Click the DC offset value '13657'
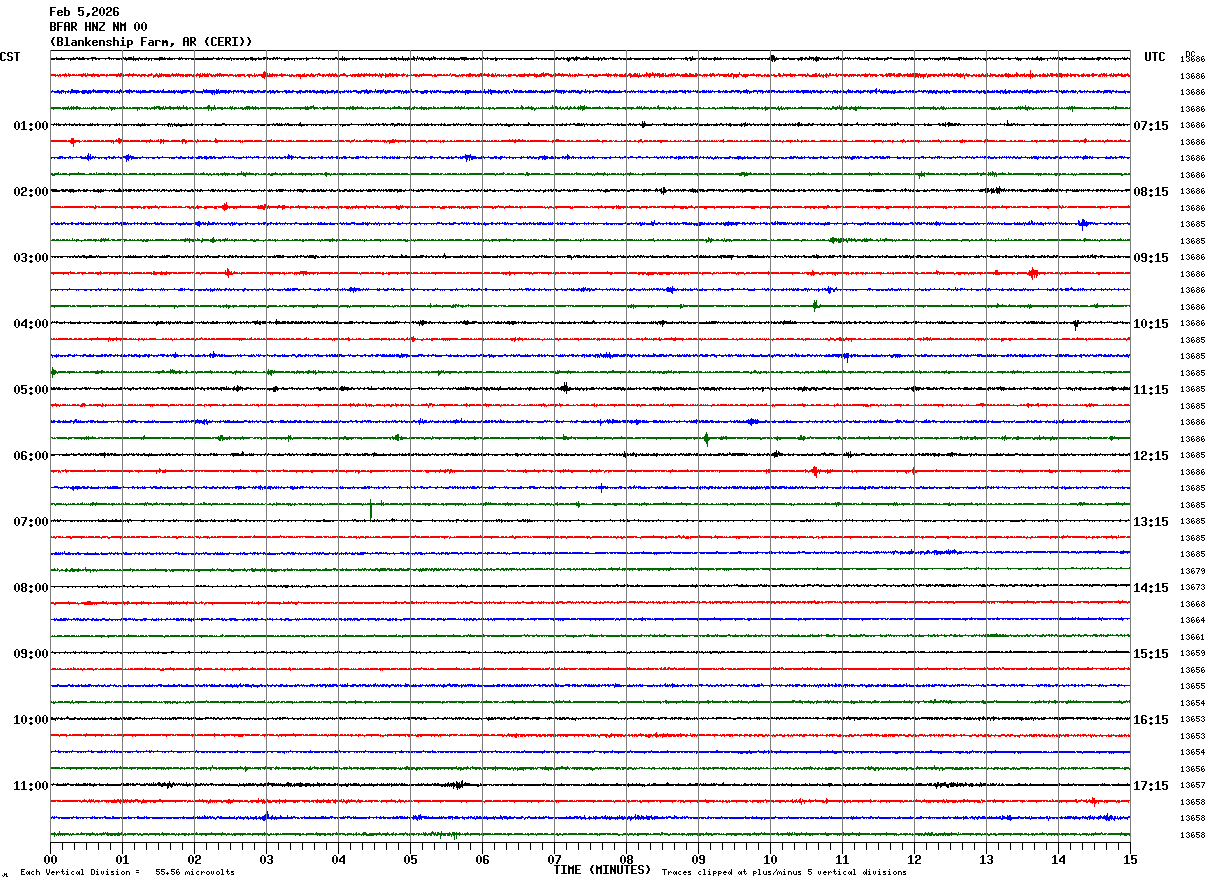Viewport: 1210px width, 886px height. 1192,785
